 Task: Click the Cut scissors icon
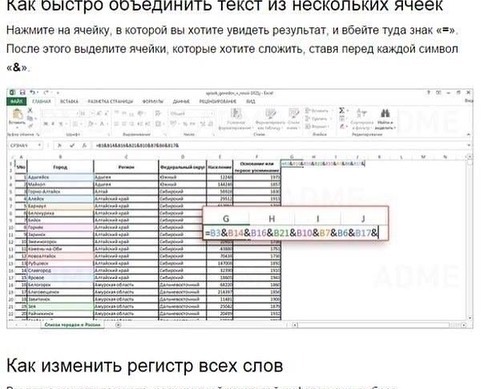click(x=30, y=110)
